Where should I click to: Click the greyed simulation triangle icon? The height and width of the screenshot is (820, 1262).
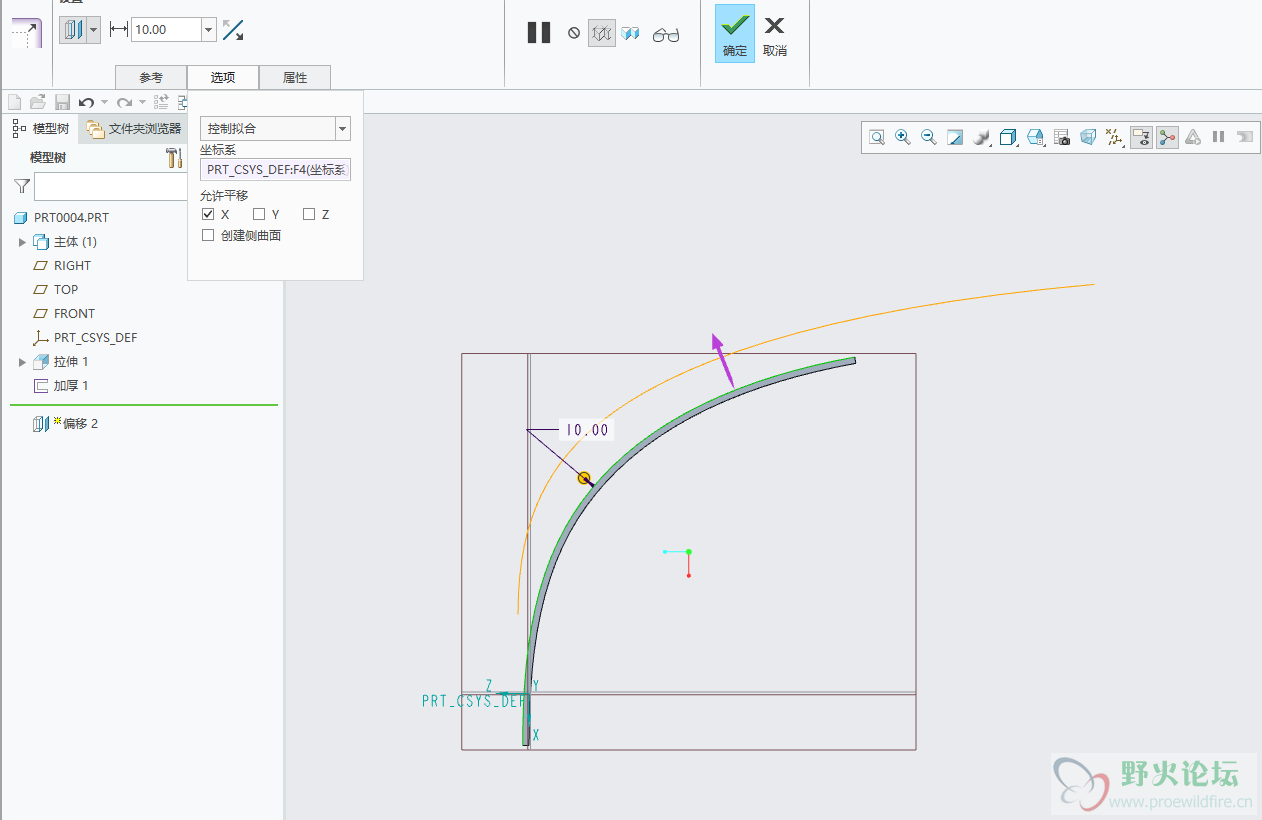[1193, 137]
